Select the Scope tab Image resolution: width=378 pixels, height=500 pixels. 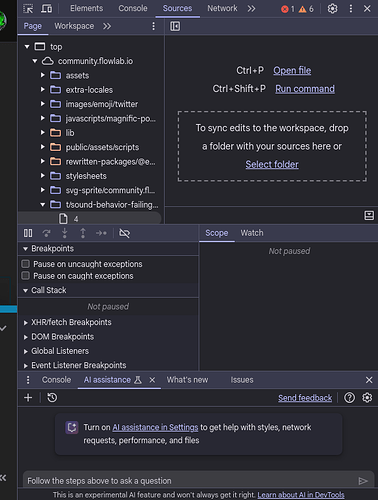(217, 233)
